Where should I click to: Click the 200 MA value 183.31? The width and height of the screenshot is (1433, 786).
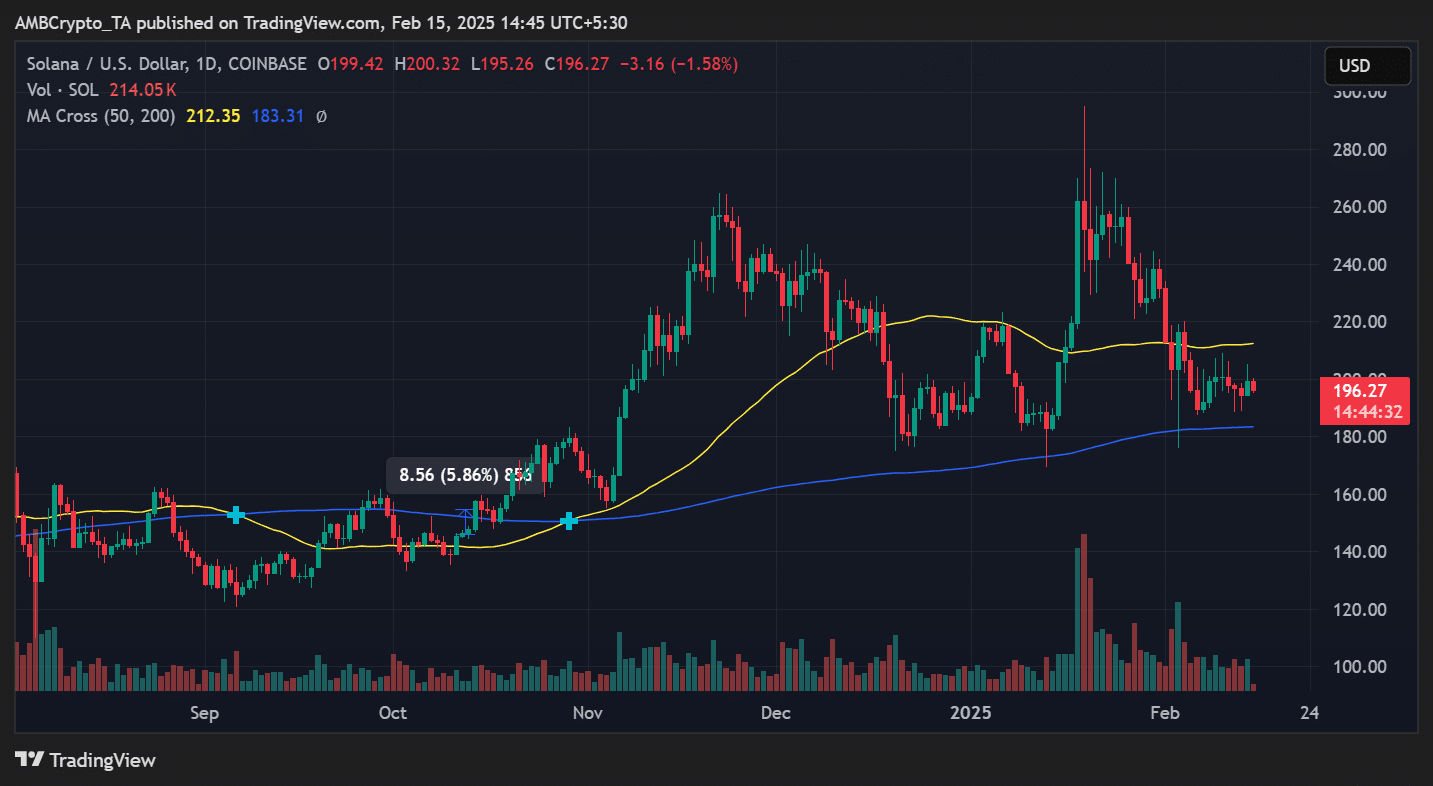tap(277, 116)
